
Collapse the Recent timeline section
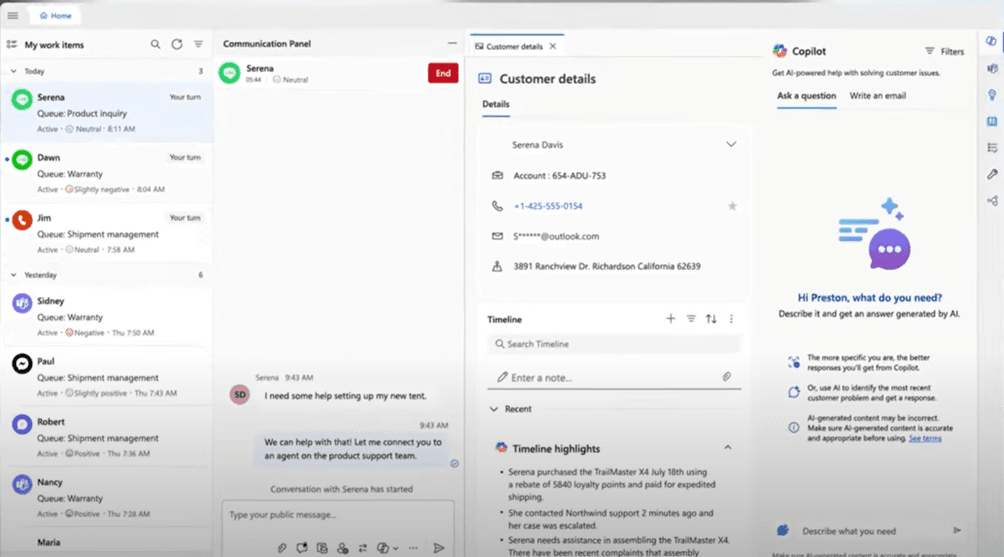pos(494,409)
